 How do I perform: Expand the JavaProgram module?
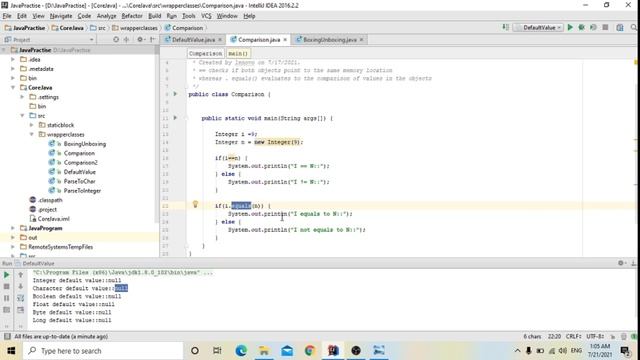[x=13, y=228]
